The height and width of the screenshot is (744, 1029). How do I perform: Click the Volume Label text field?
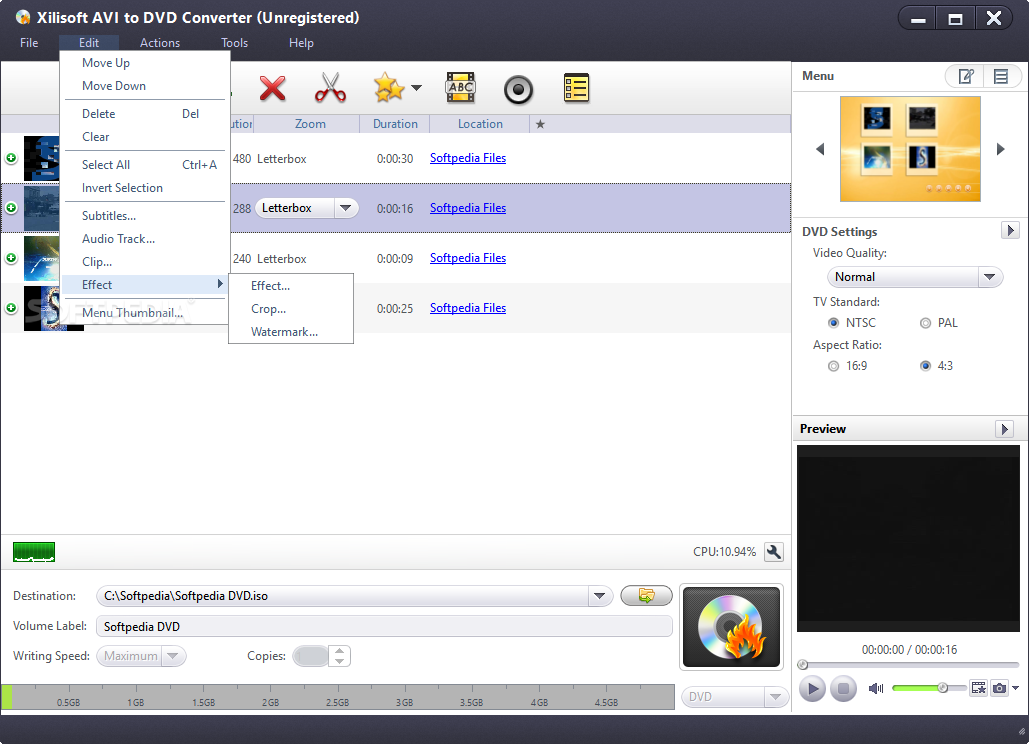click(384, 627)
